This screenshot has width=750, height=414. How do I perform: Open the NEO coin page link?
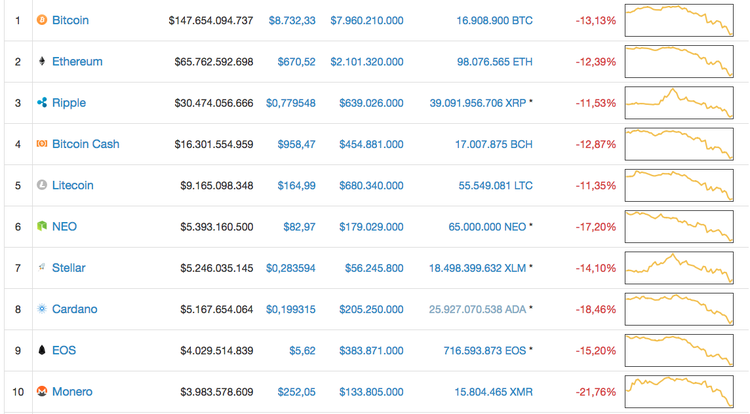point(64,226)
